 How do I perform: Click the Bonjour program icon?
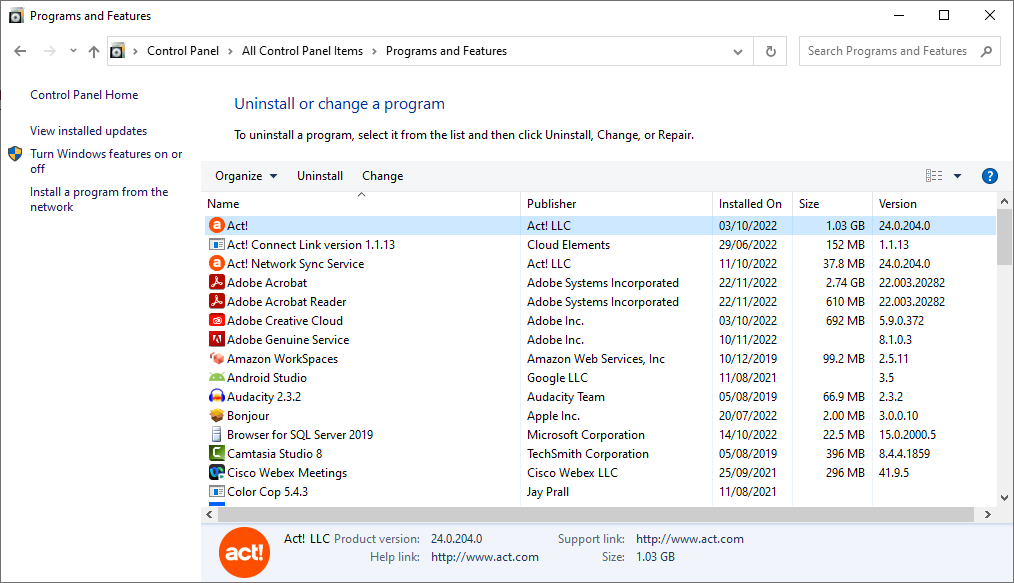(217, 416)
